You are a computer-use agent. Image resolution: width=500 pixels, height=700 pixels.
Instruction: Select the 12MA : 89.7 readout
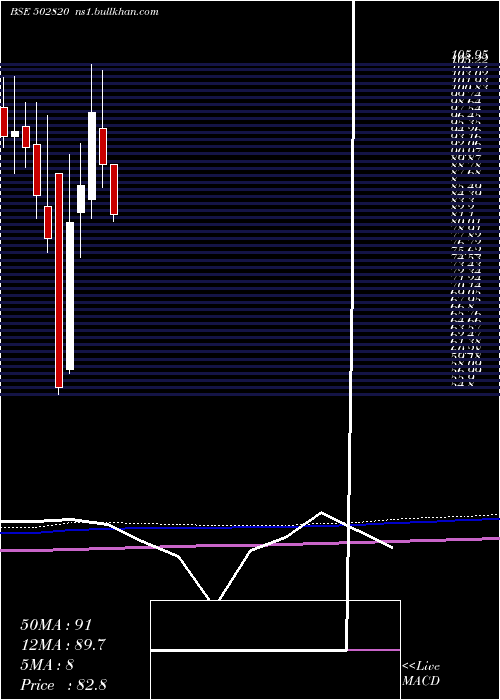click(63, 645)
